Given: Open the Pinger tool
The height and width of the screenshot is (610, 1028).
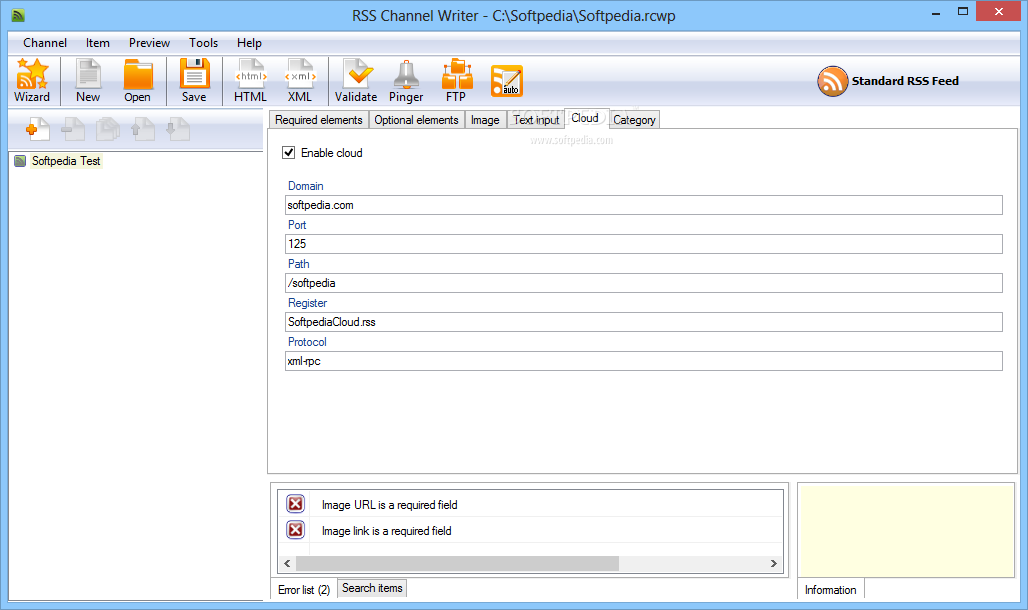Looking at the screenshot, I should 406,80.
